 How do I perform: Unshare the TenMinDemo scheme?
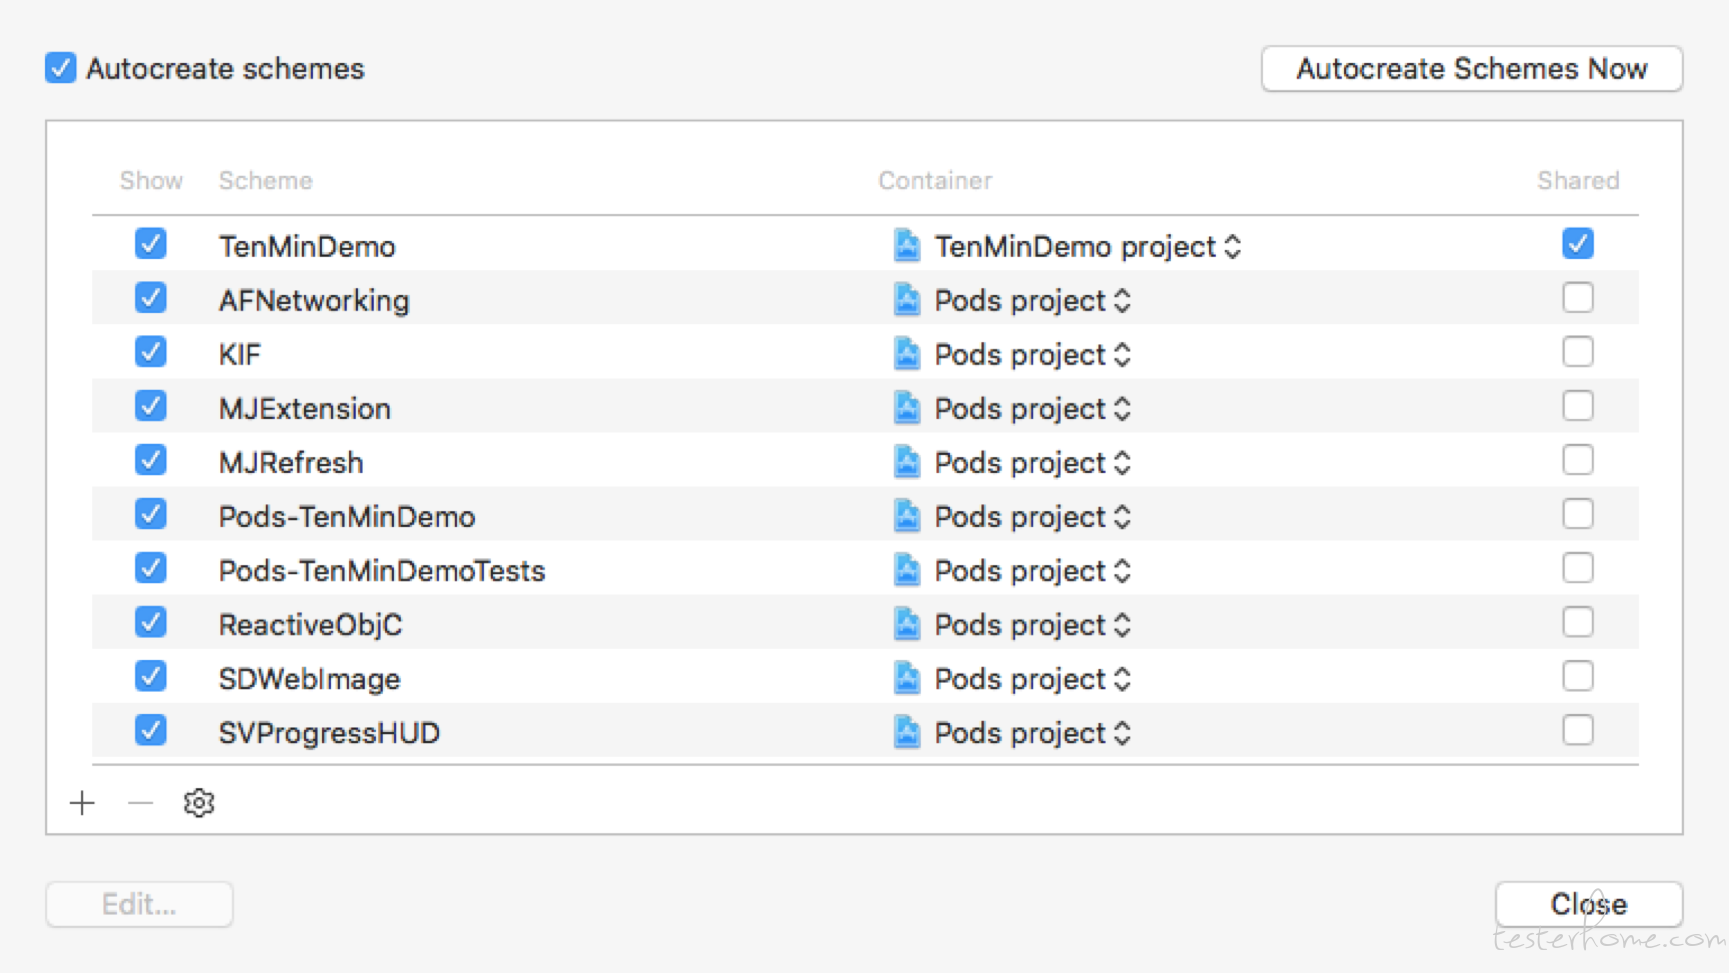point(1578,244)
